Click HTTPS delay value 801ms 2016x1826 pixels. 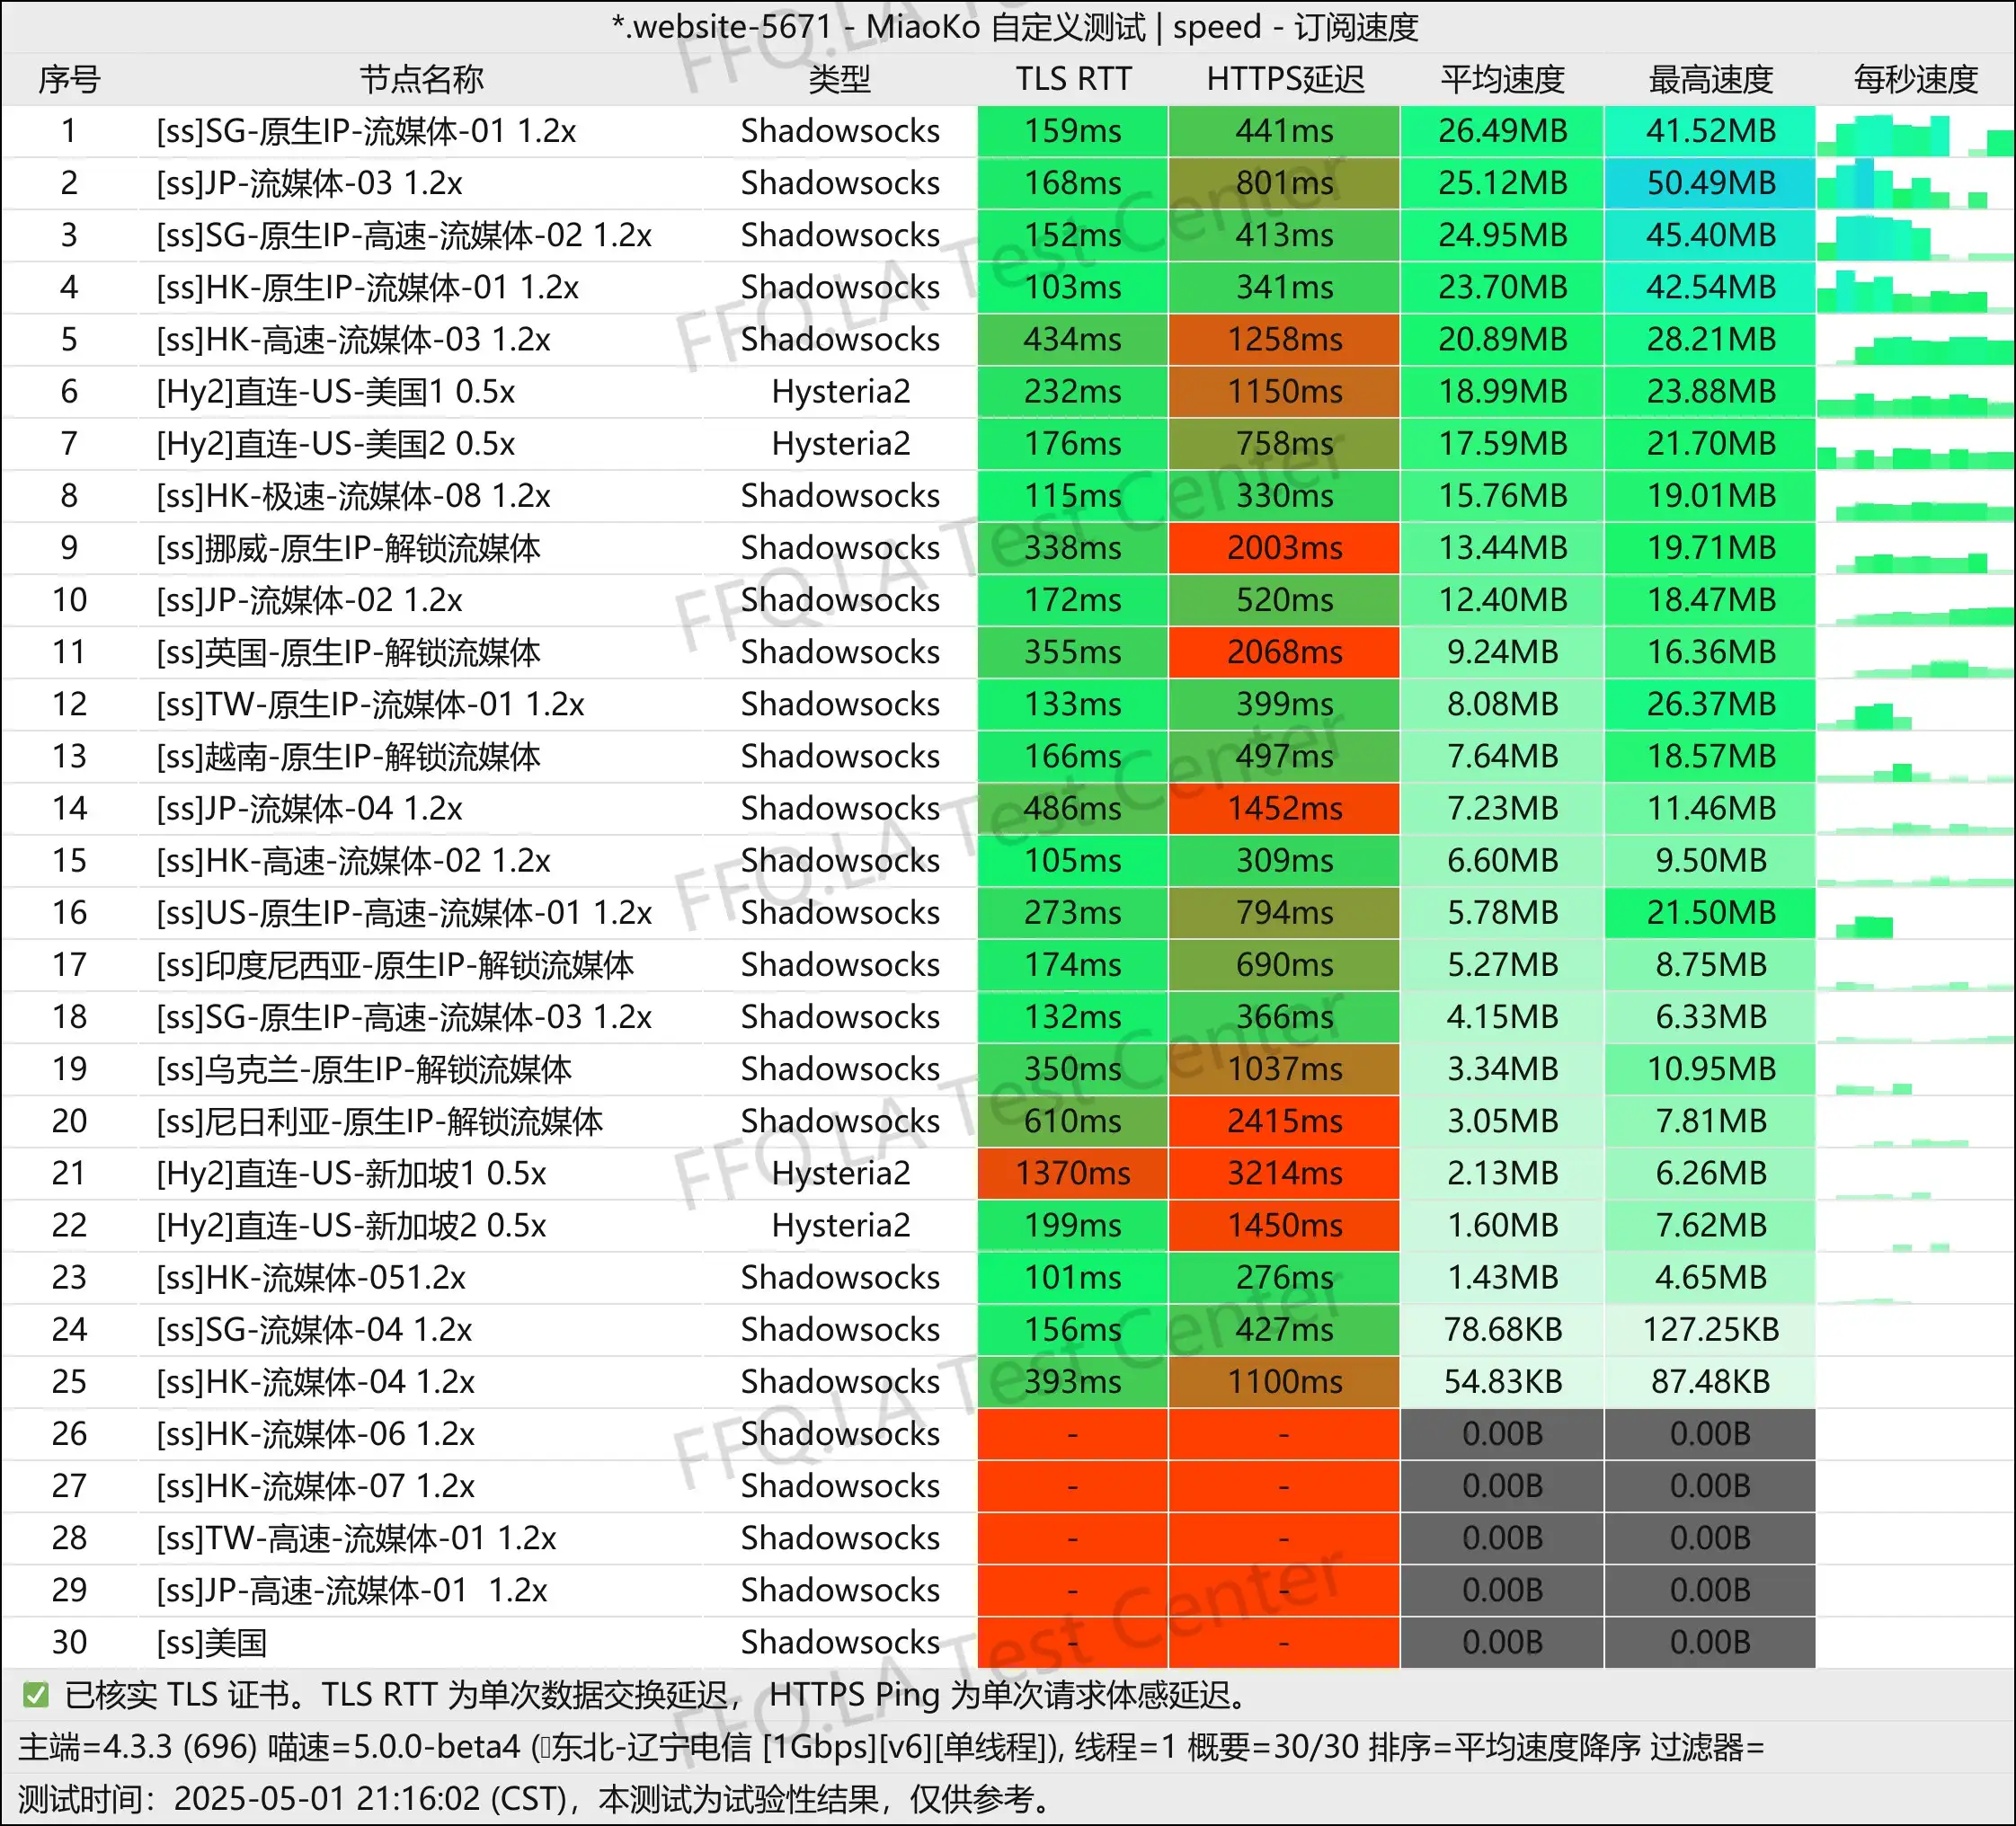pyautogui.click(x=1285, y=183)
